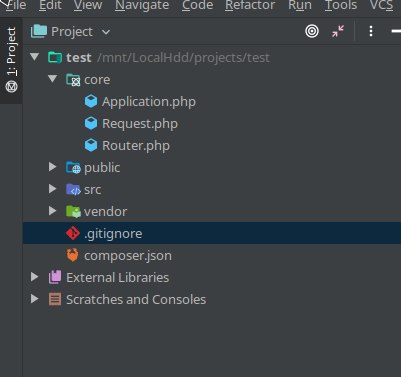Click the composer.json orange icon
Image resolution: width=401 pixels, height=377 pixels.
(x=73, y=255)
